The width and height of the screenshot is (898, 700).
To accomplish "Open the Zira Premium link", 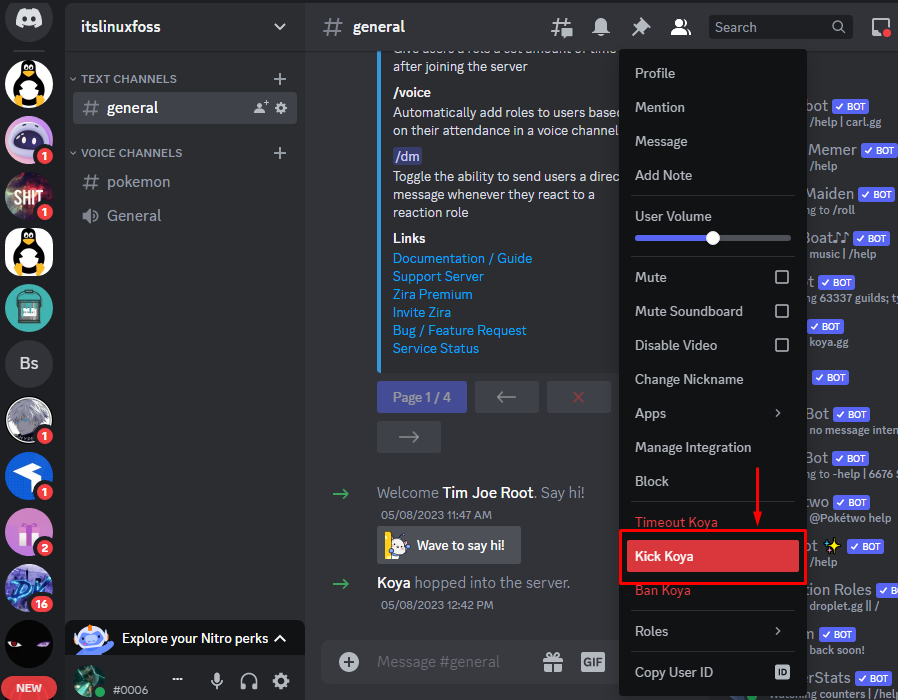I will (x=432, y=294).
